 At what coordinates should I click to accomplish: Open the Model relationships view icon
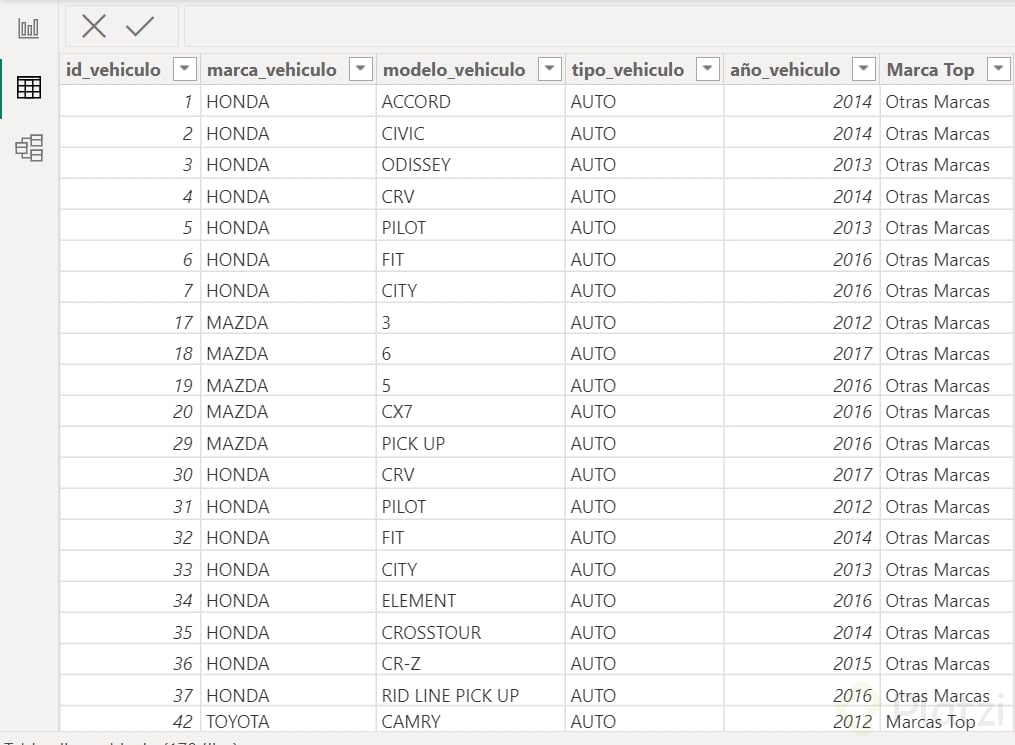[29, 148]
